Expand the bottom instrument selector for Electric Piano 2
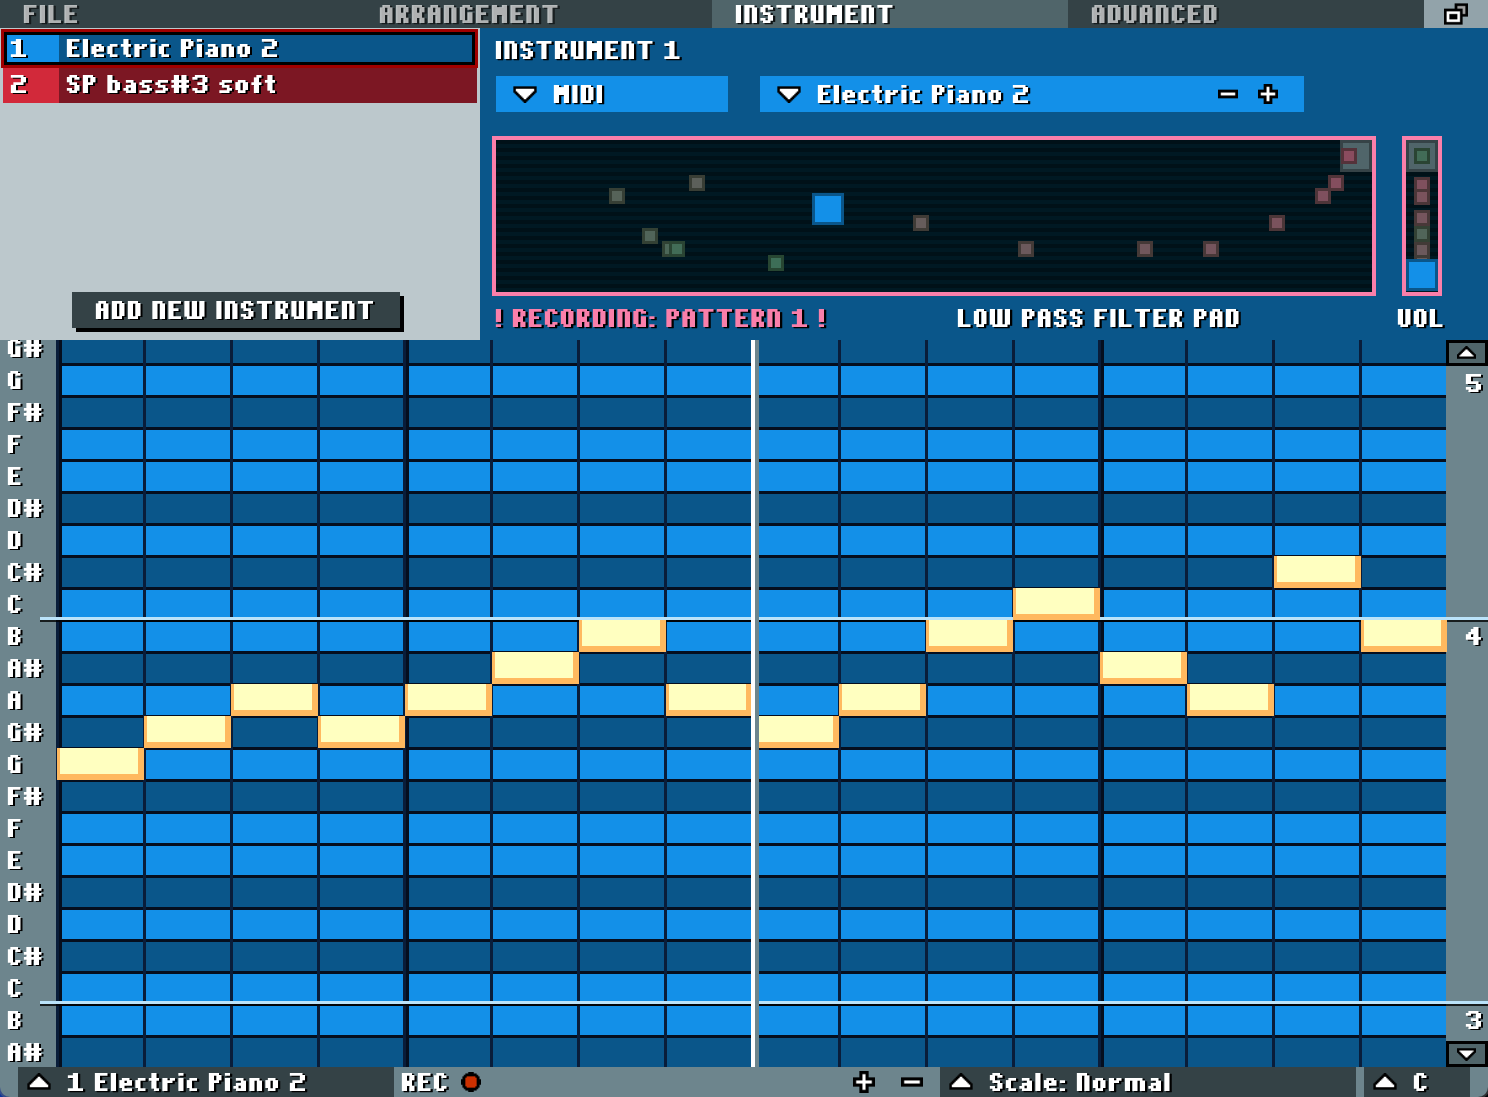The image size is (1488, 1097). pyautogui.click(x=39, y=1082)
